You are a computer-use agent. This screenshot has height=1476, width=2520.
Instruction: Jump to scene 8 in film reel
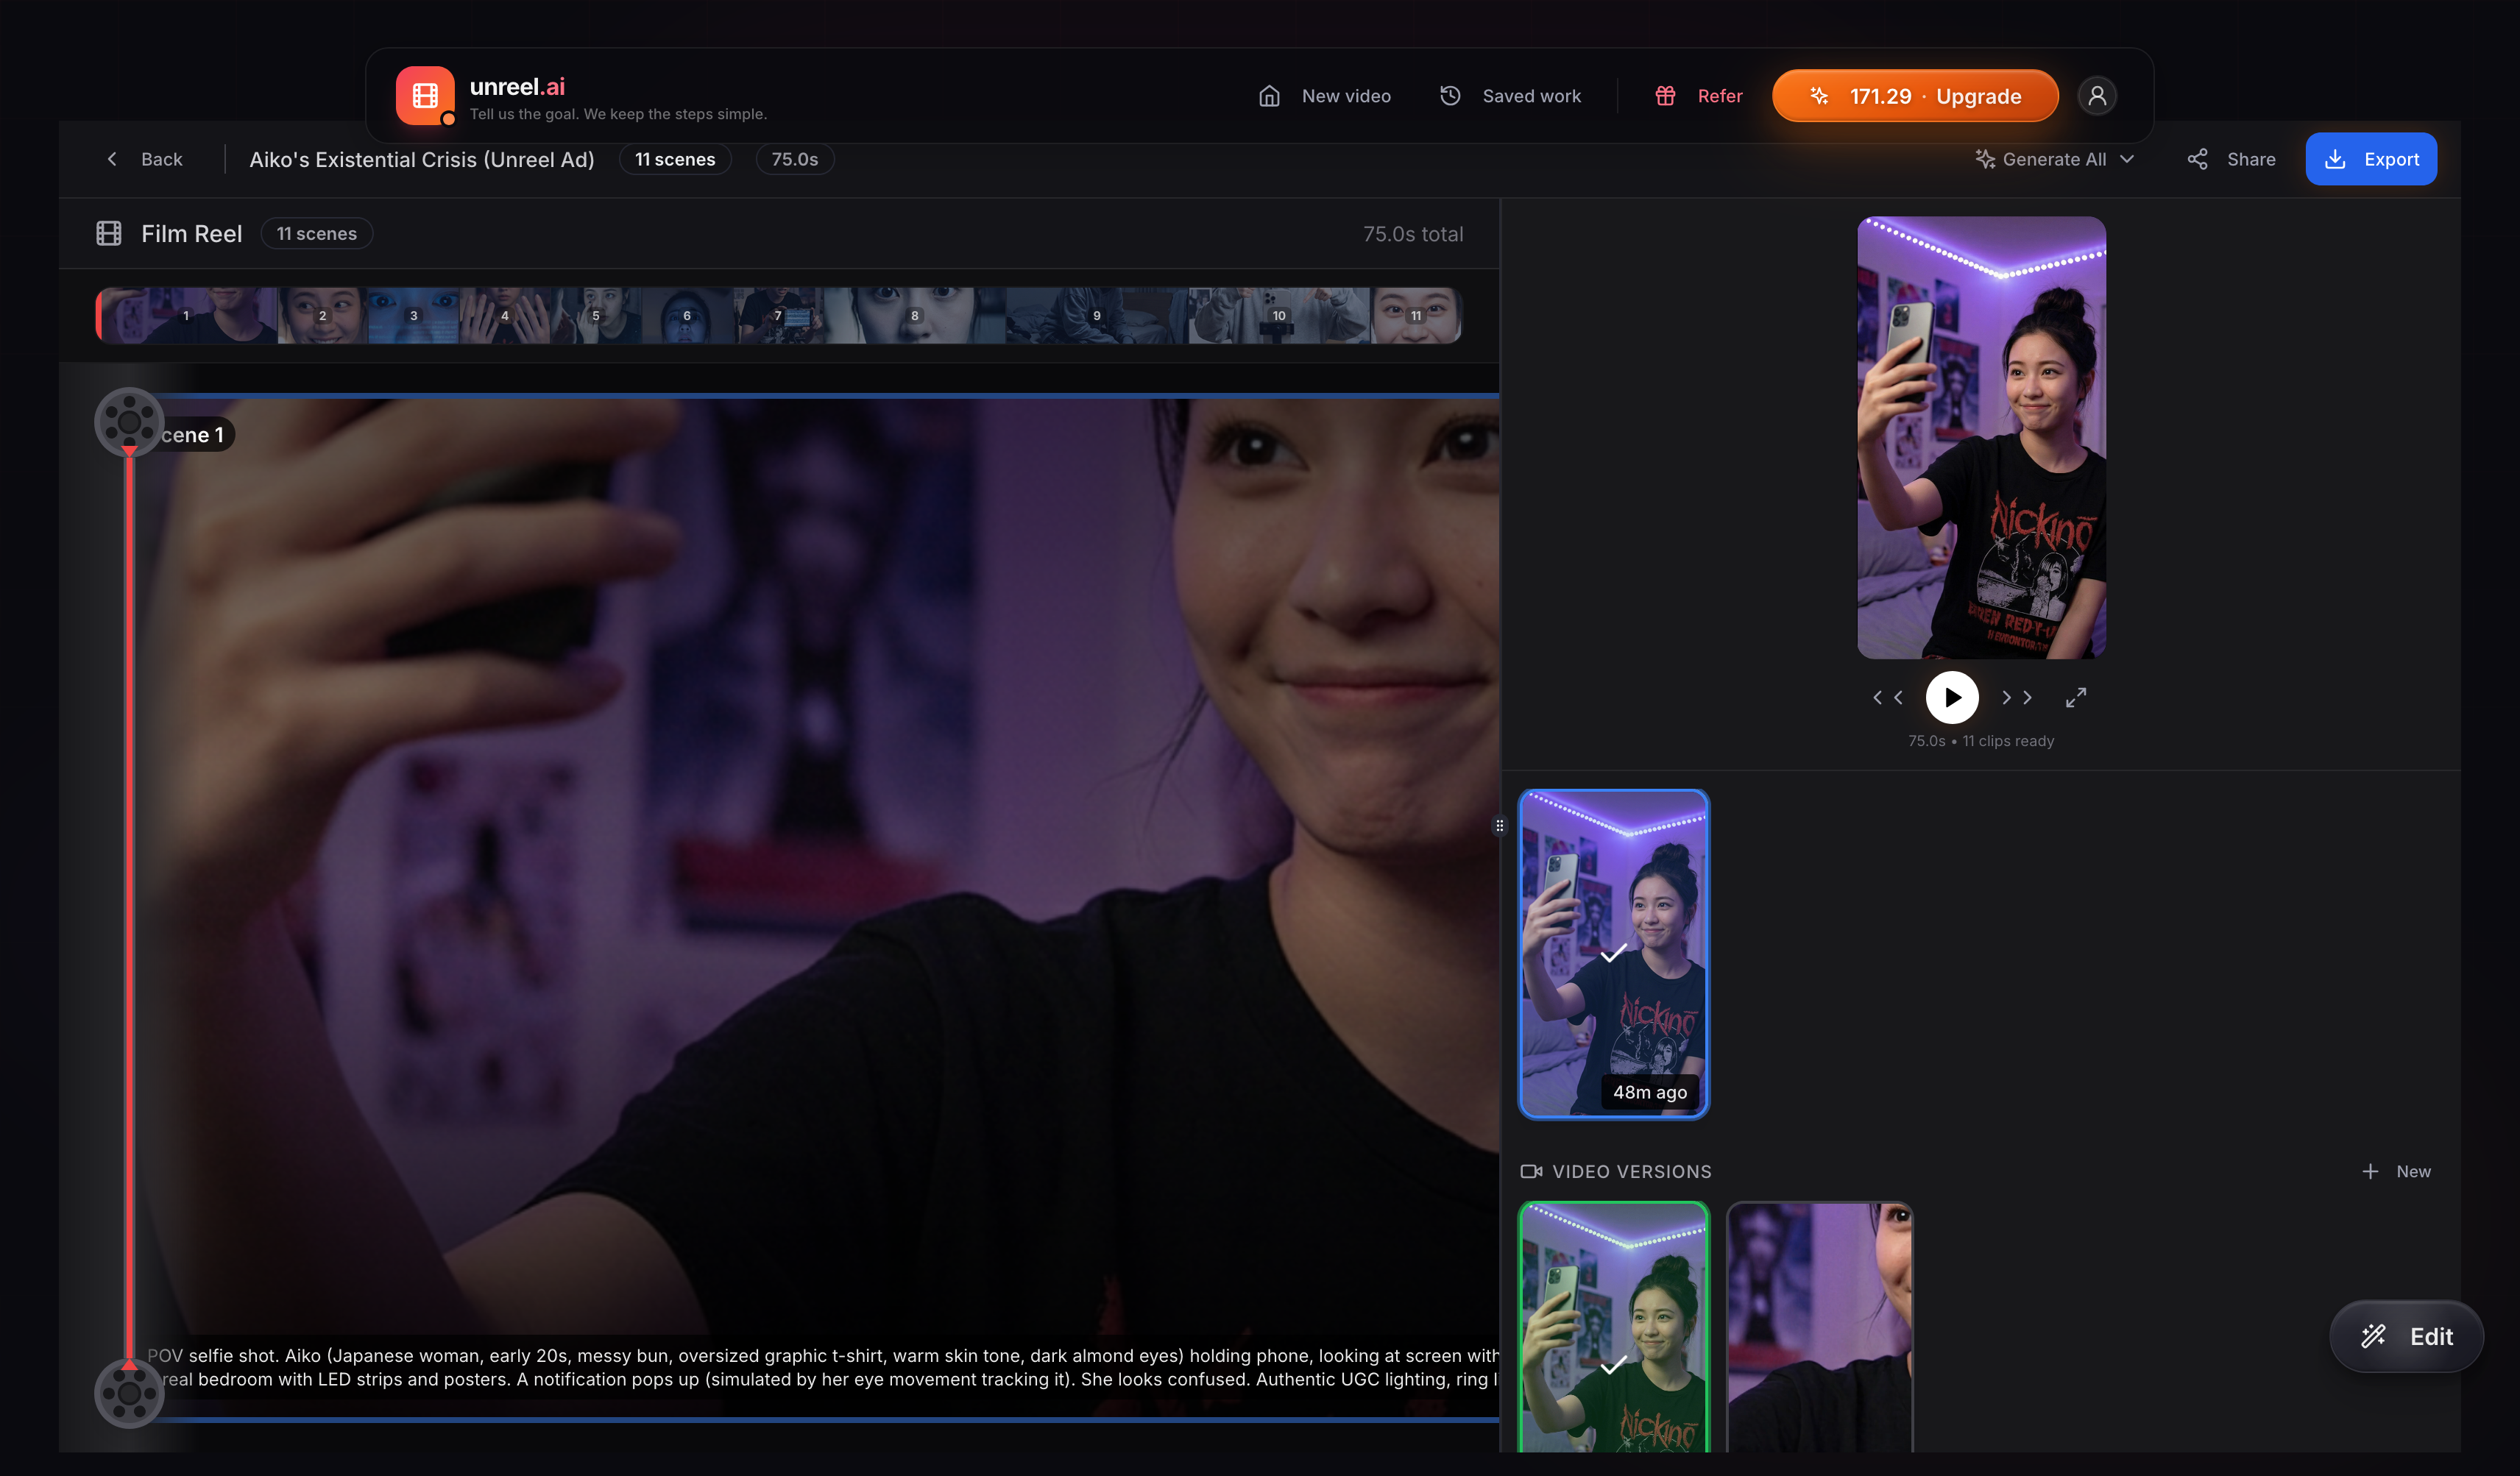[914, 315]
